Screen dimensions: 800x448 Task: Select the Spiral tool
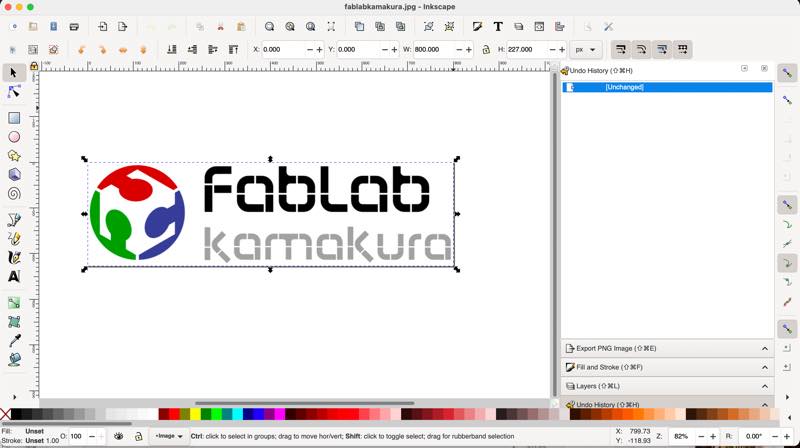tap(14, 193)
